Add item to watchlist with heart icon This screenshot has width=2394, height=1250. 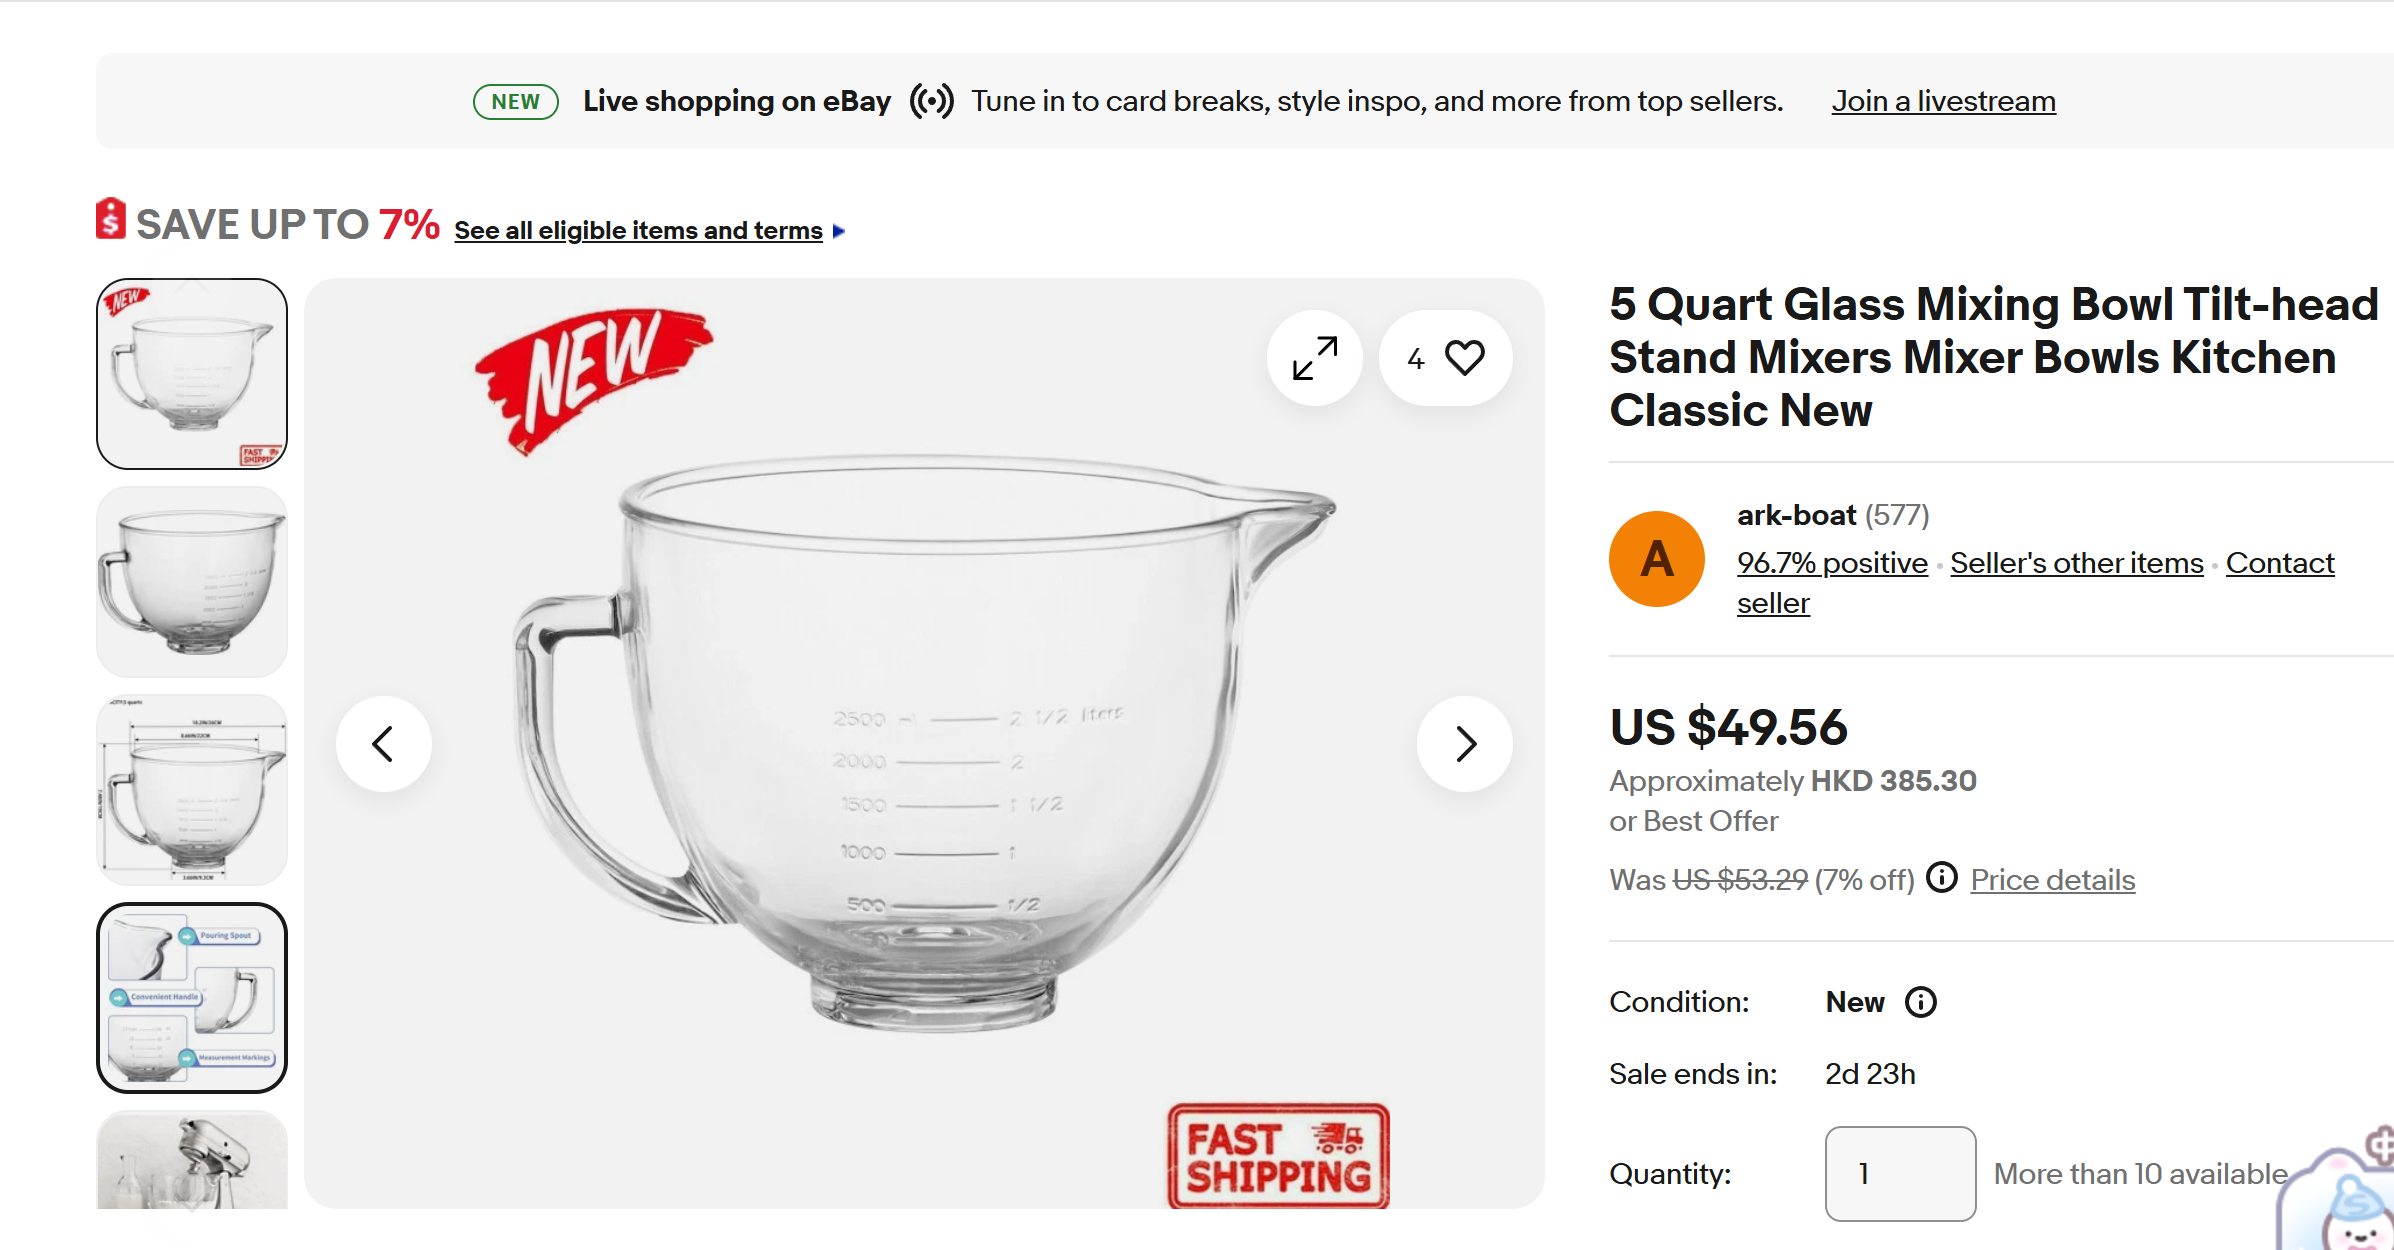pyautogui.click(x=1464, y=358)
